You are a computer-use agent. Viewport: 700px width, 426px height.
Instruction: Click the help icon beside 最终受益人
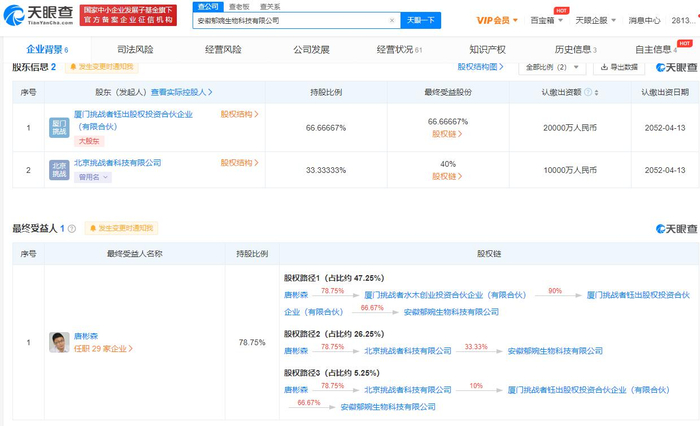point(71,229)
